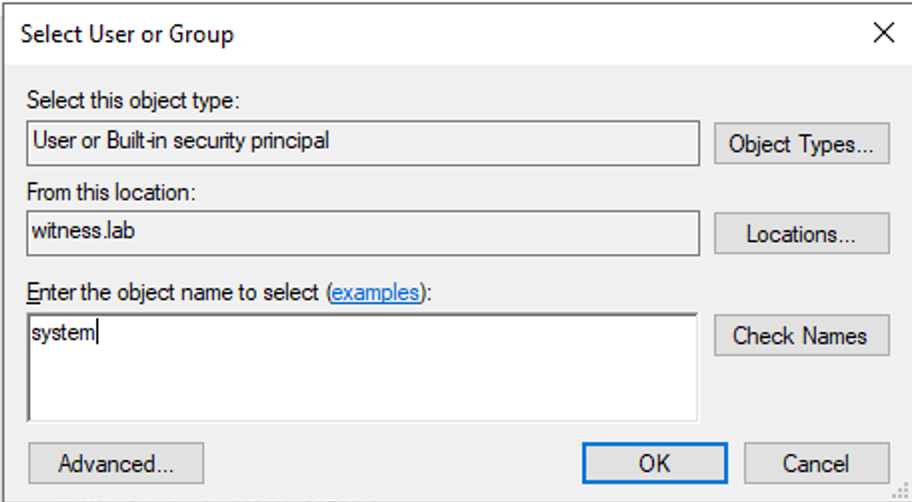The width and height of the screenshot is (912, 502).
Task: Click blank dialog area between Advanced and OK
Action: 390,464
